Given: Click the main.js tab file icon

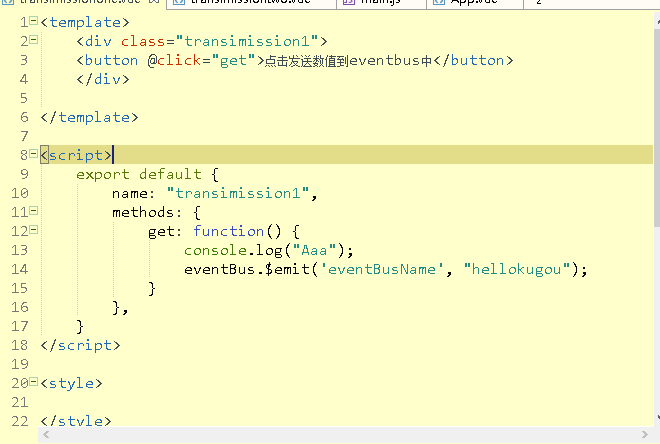Looking at the screenshot, I should [347, 3].
